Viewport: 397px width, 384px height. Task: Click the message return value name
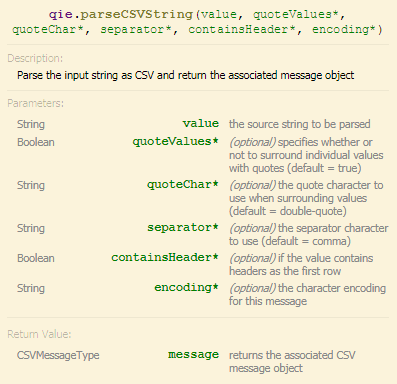pos(193,355)
